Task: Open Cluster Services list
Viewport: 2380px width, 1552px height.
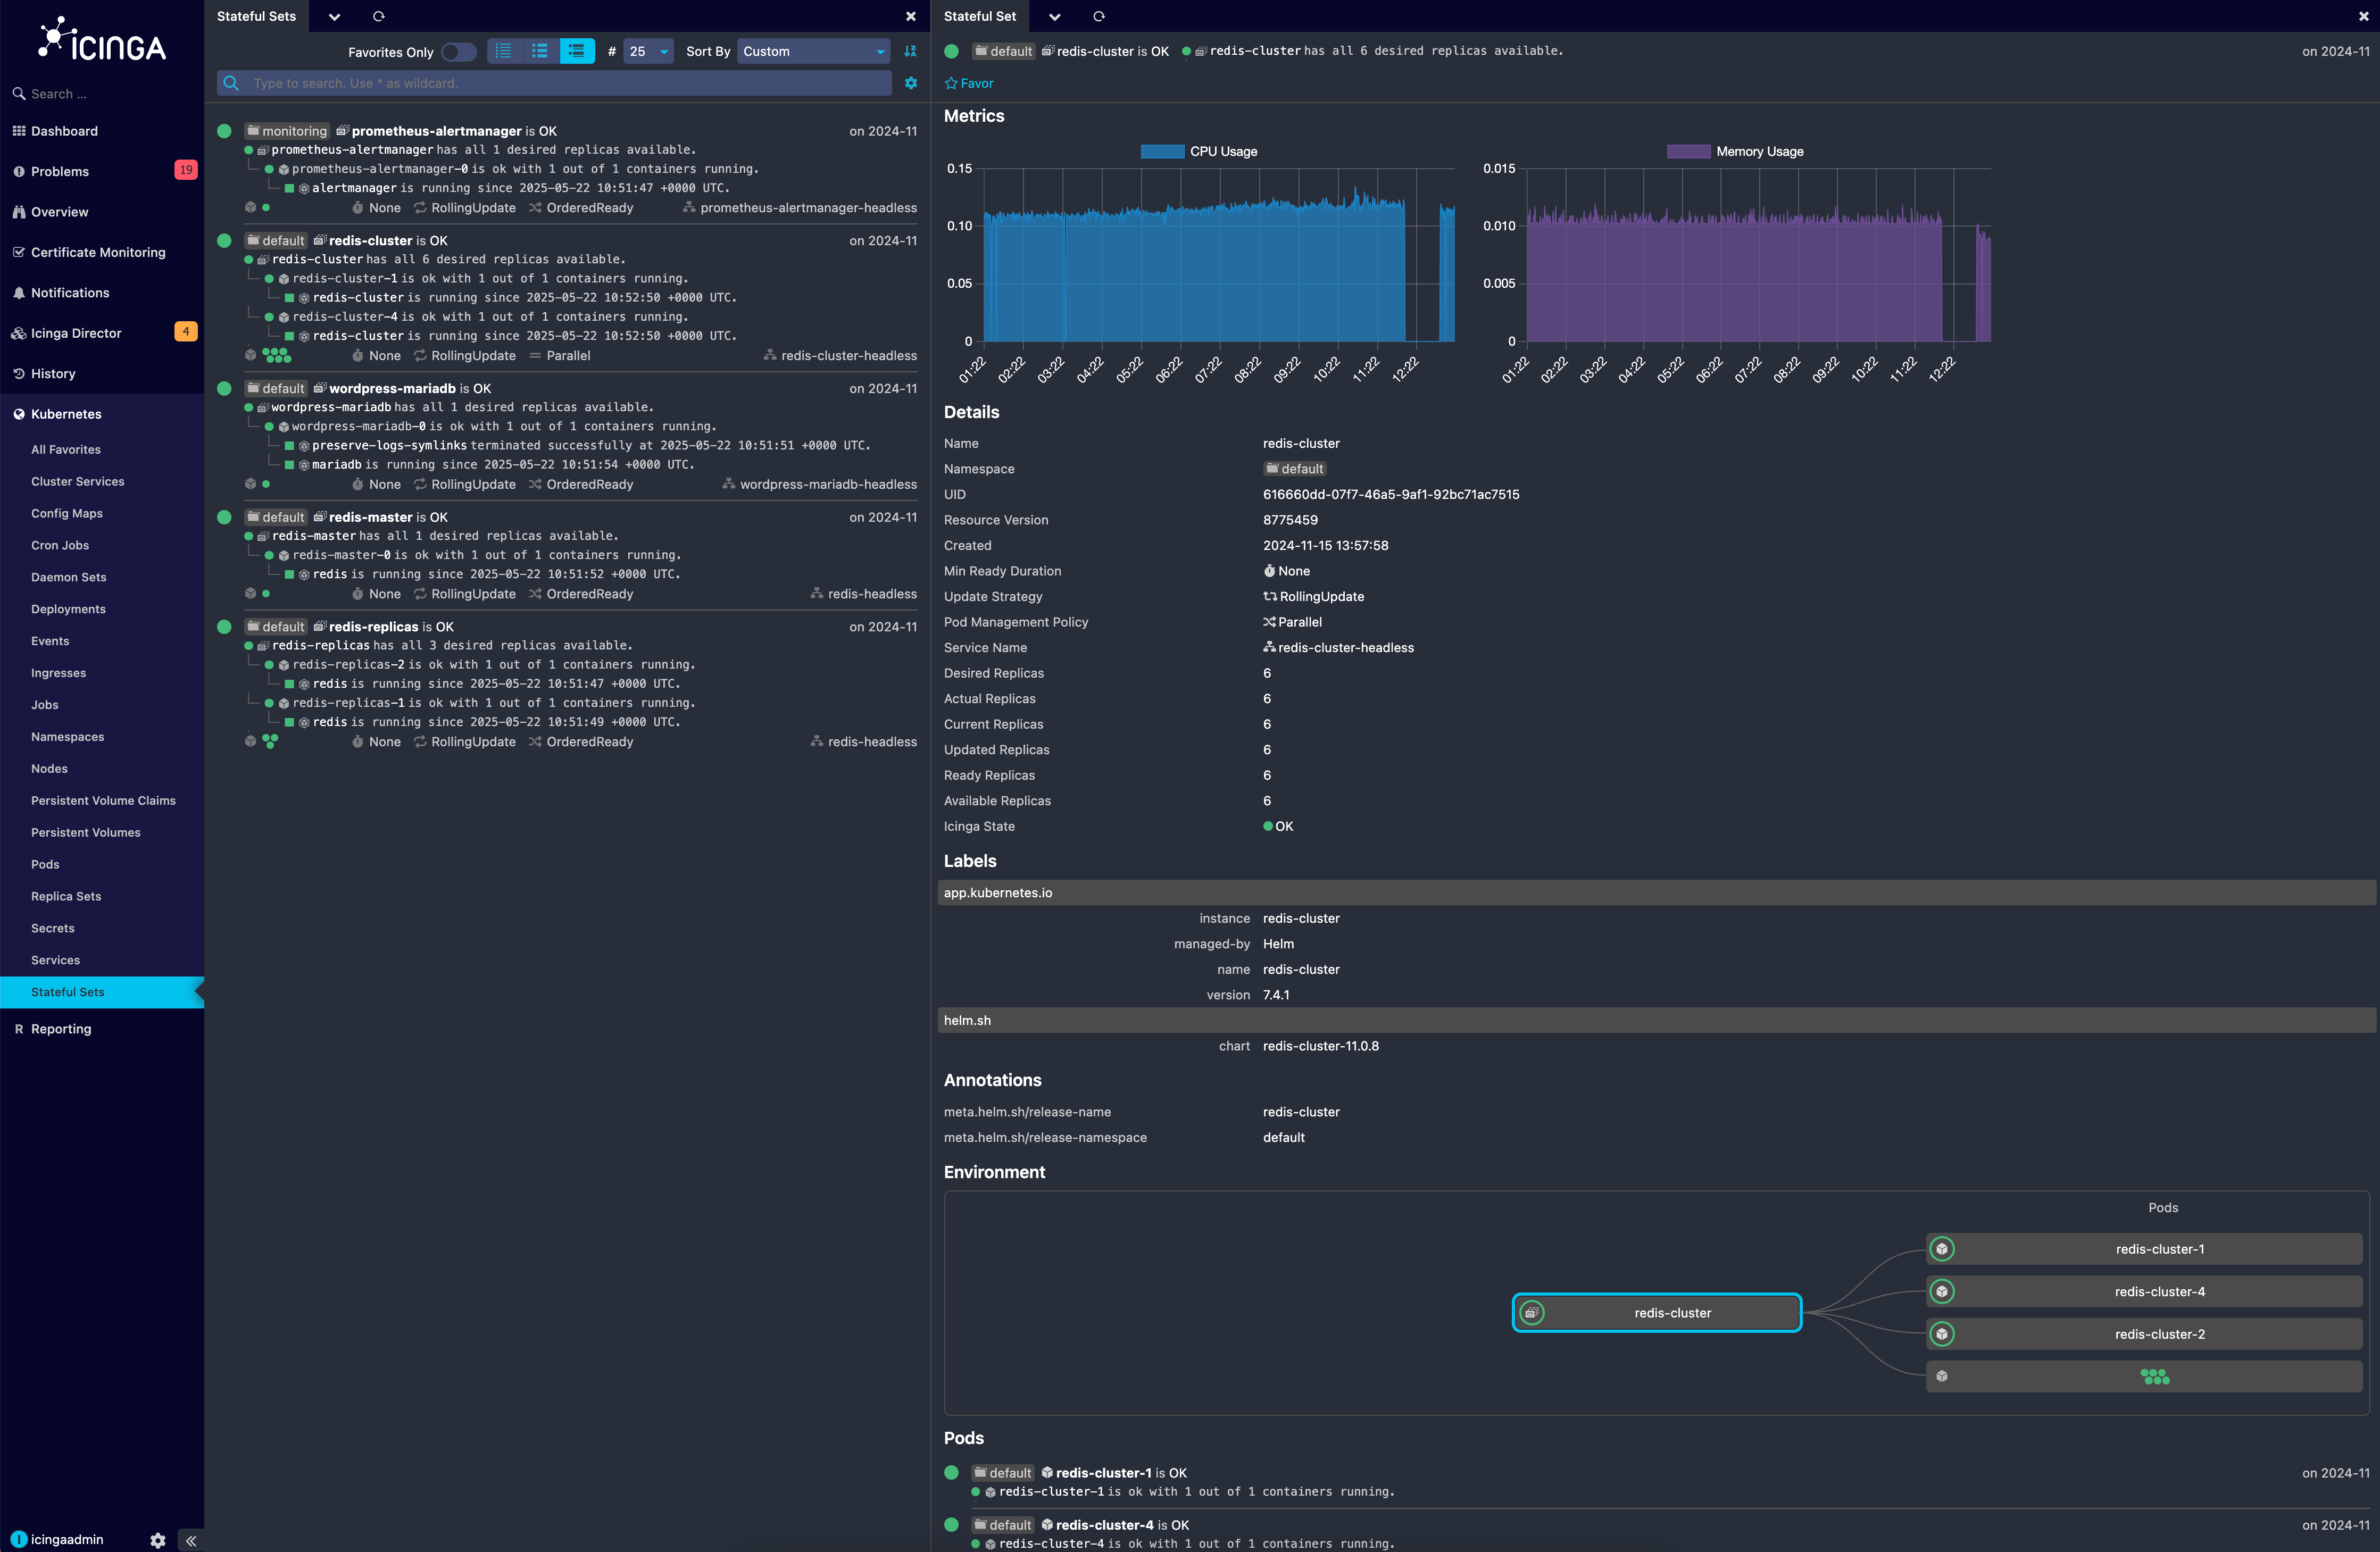Action: (78, 482)
